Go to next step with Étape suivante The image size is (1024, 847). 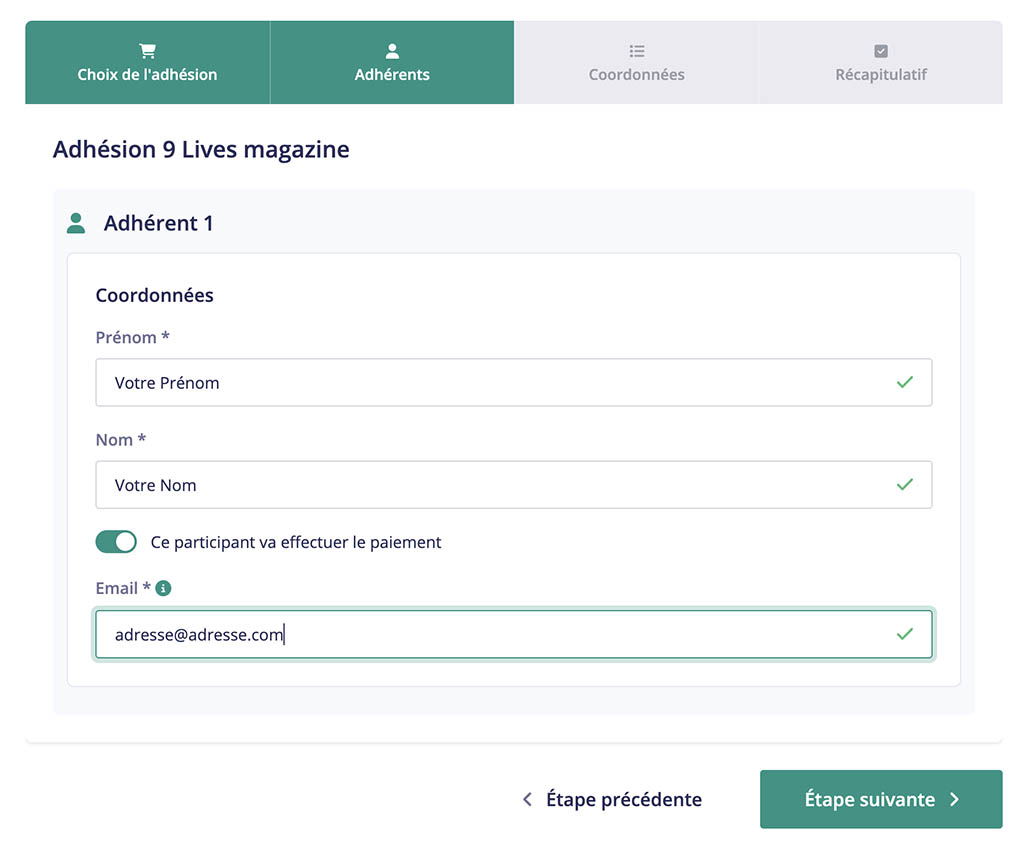[x=881, y=799]
